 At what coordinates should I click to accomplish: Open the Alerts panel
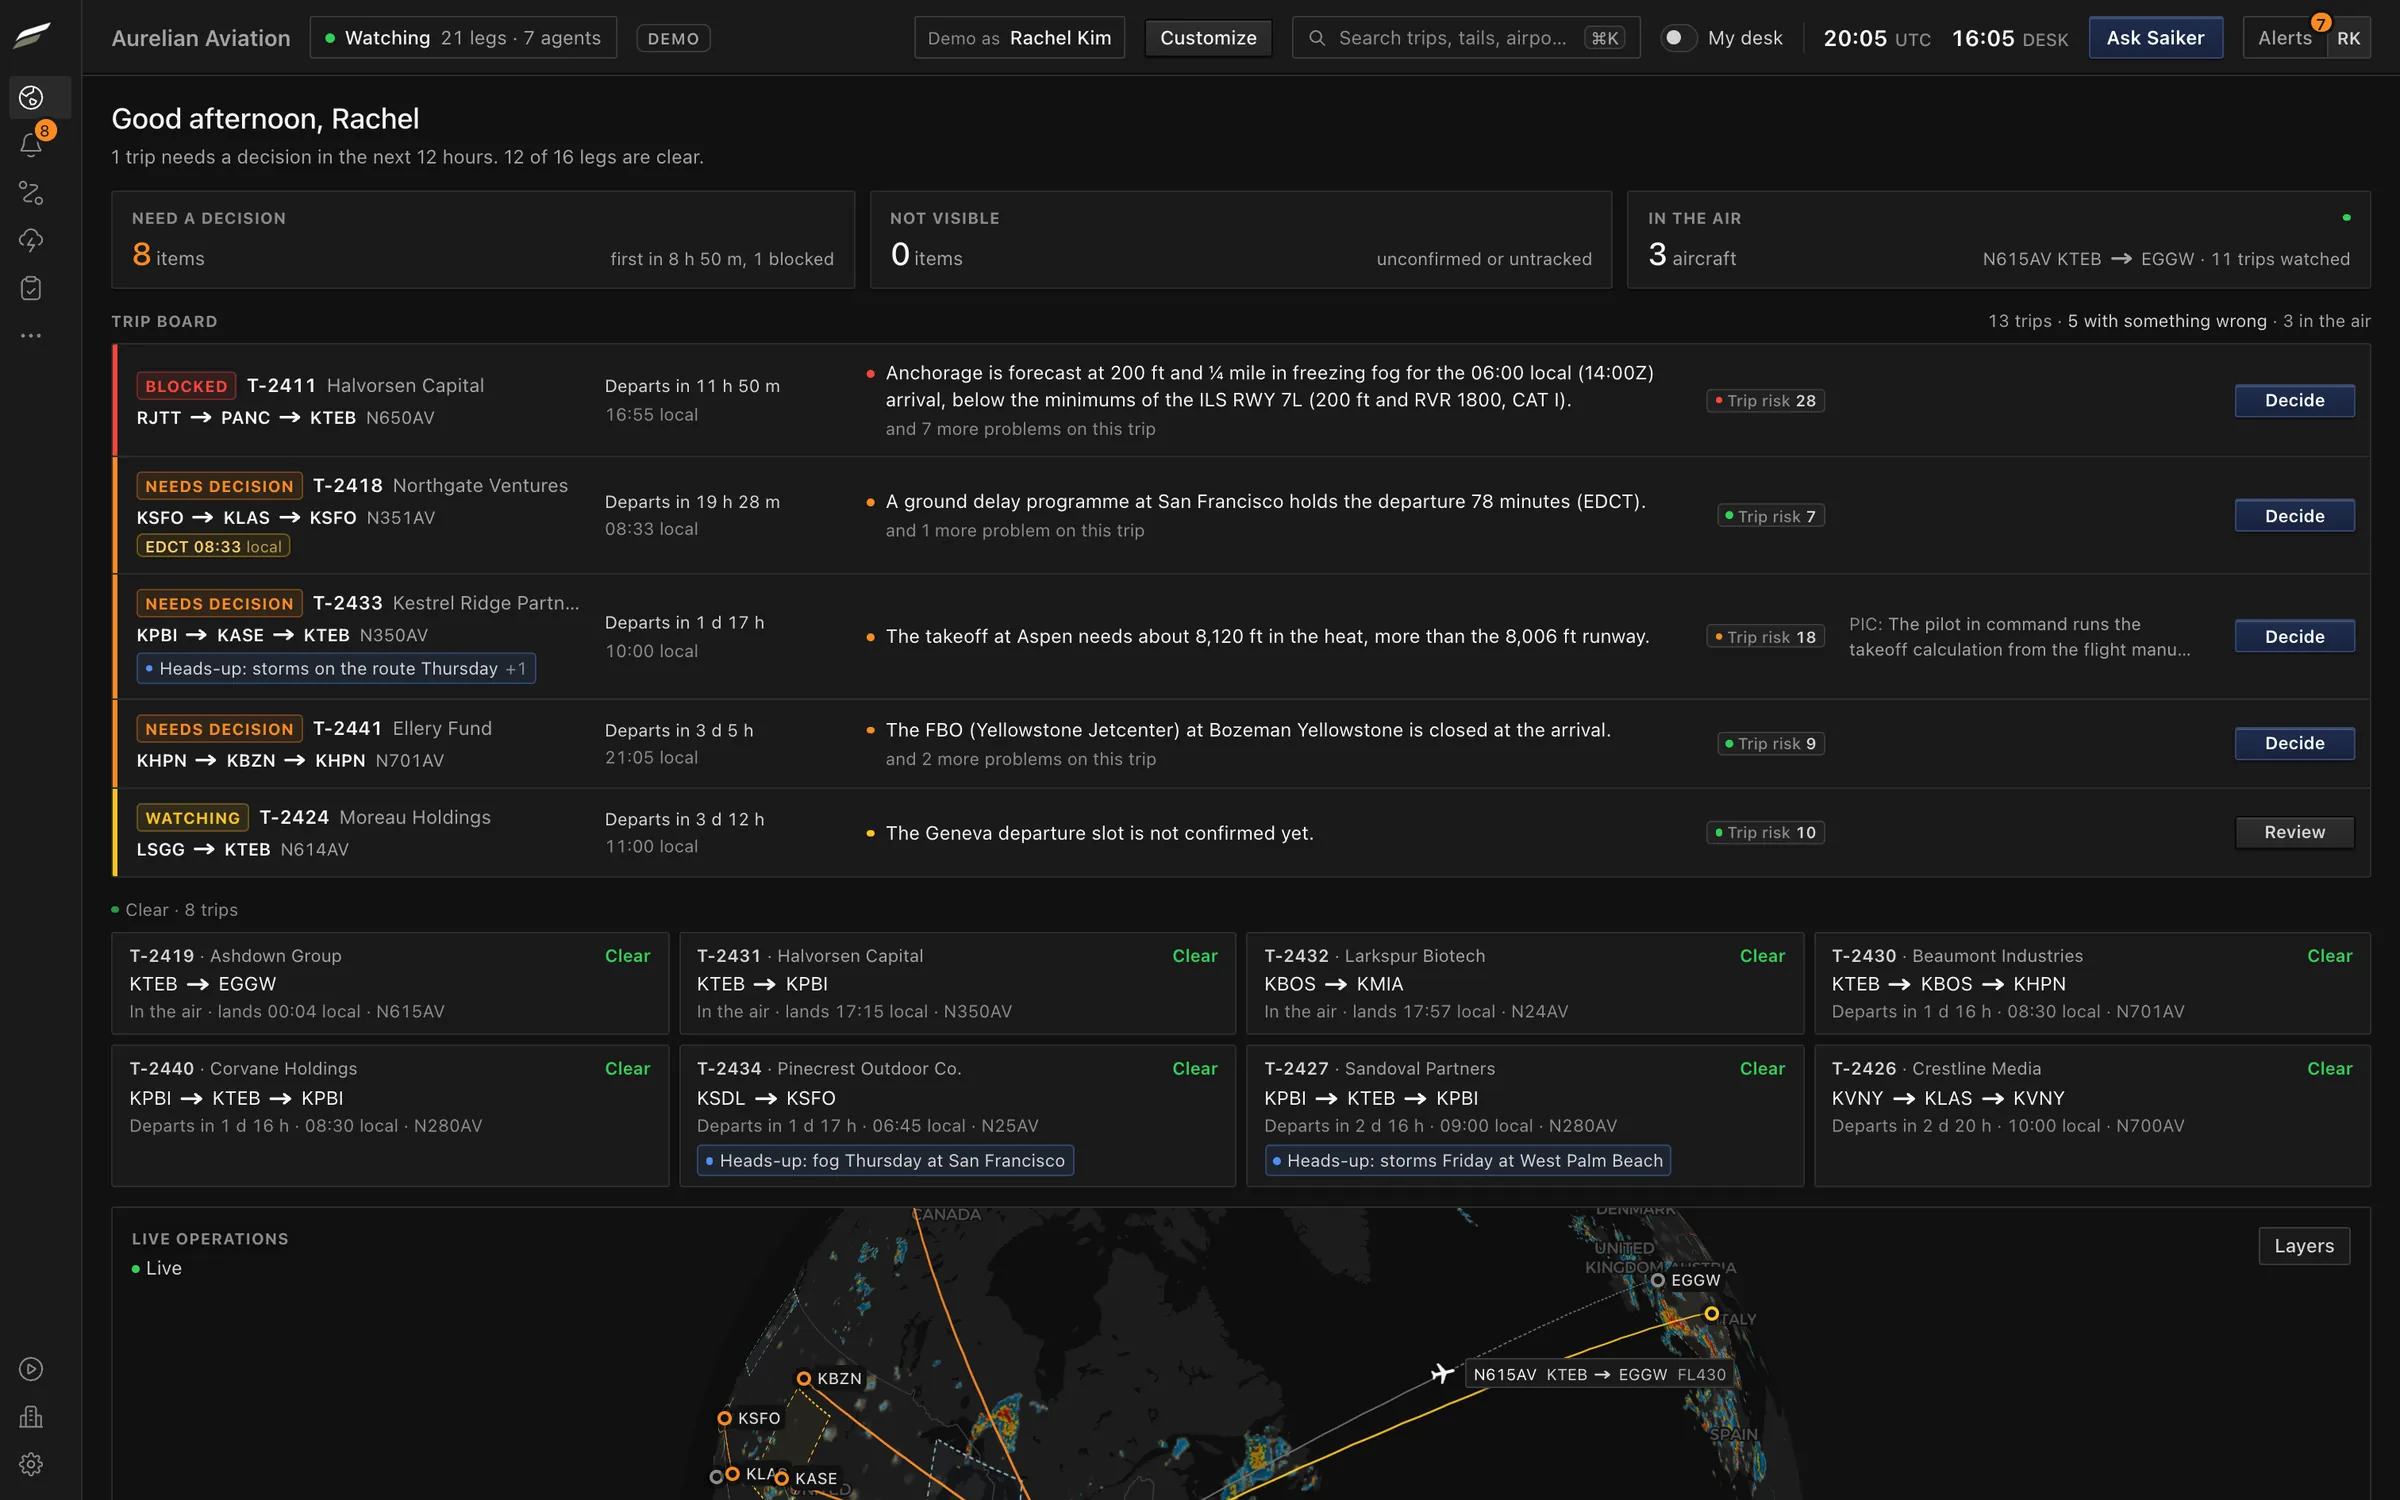(x=2285, y=38)
